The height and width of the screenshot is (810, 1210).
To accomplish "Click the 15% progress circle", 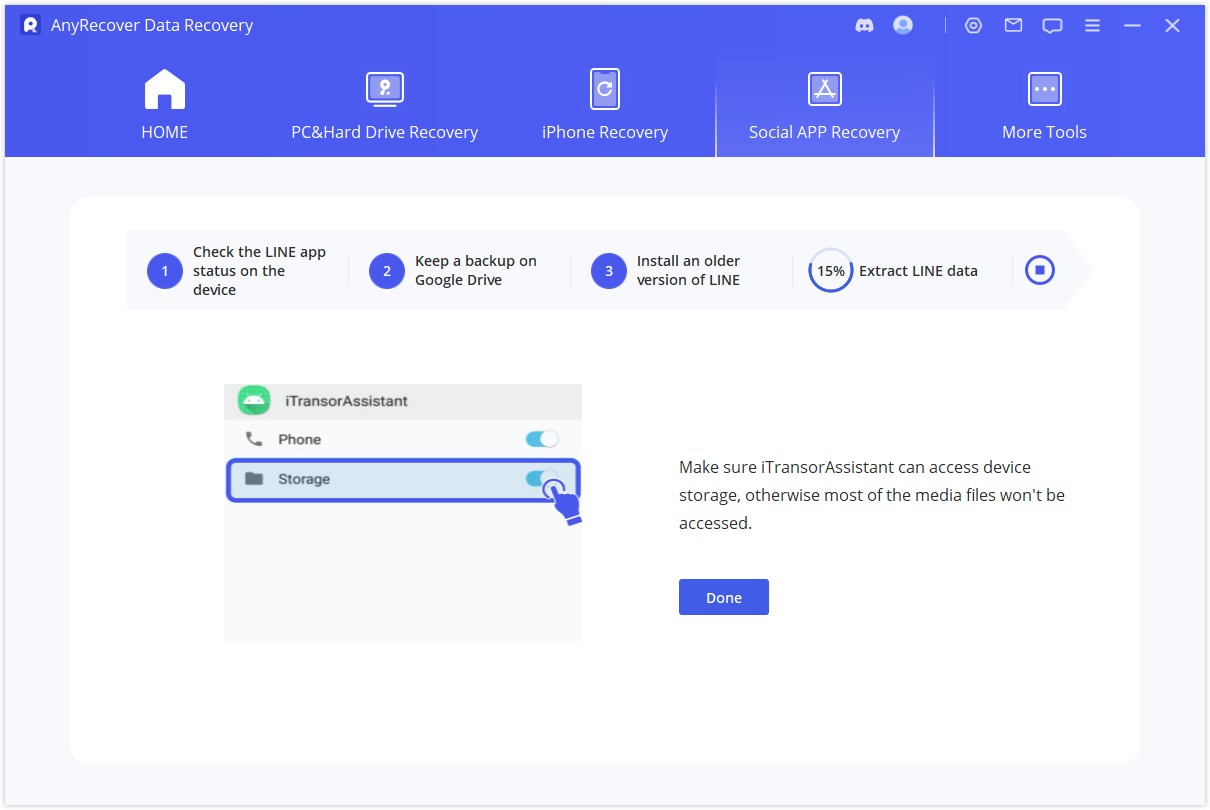I will coord(829,269).
